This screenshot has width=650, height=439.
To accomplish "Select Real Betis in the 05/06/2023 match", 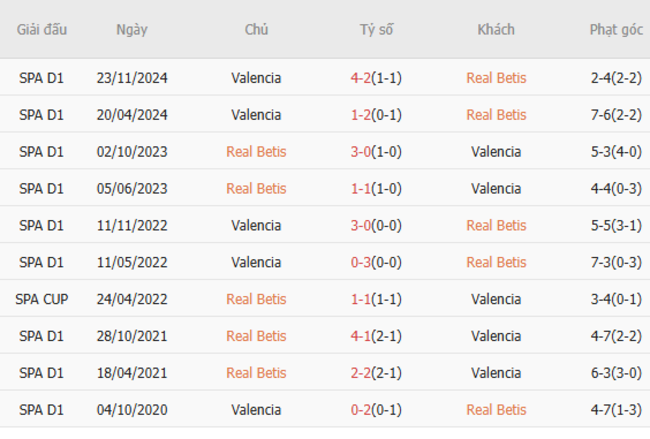I will pos(256,189).
